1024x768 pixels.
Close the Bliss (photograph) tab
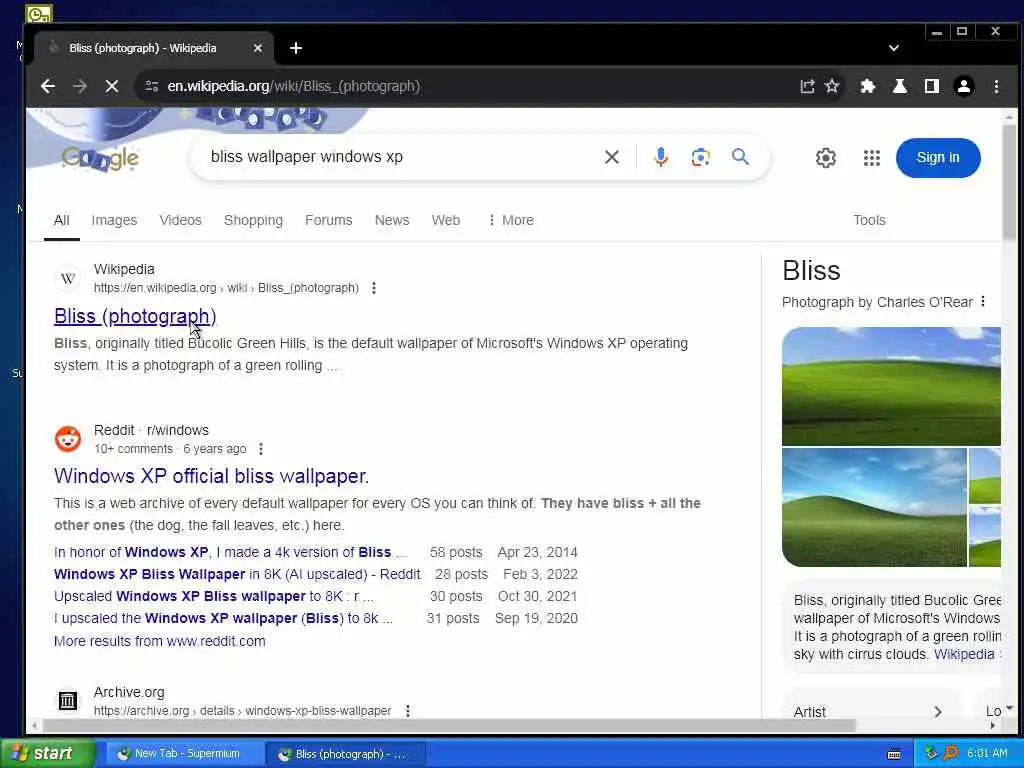pyautogui.click(x=258, y=48)
